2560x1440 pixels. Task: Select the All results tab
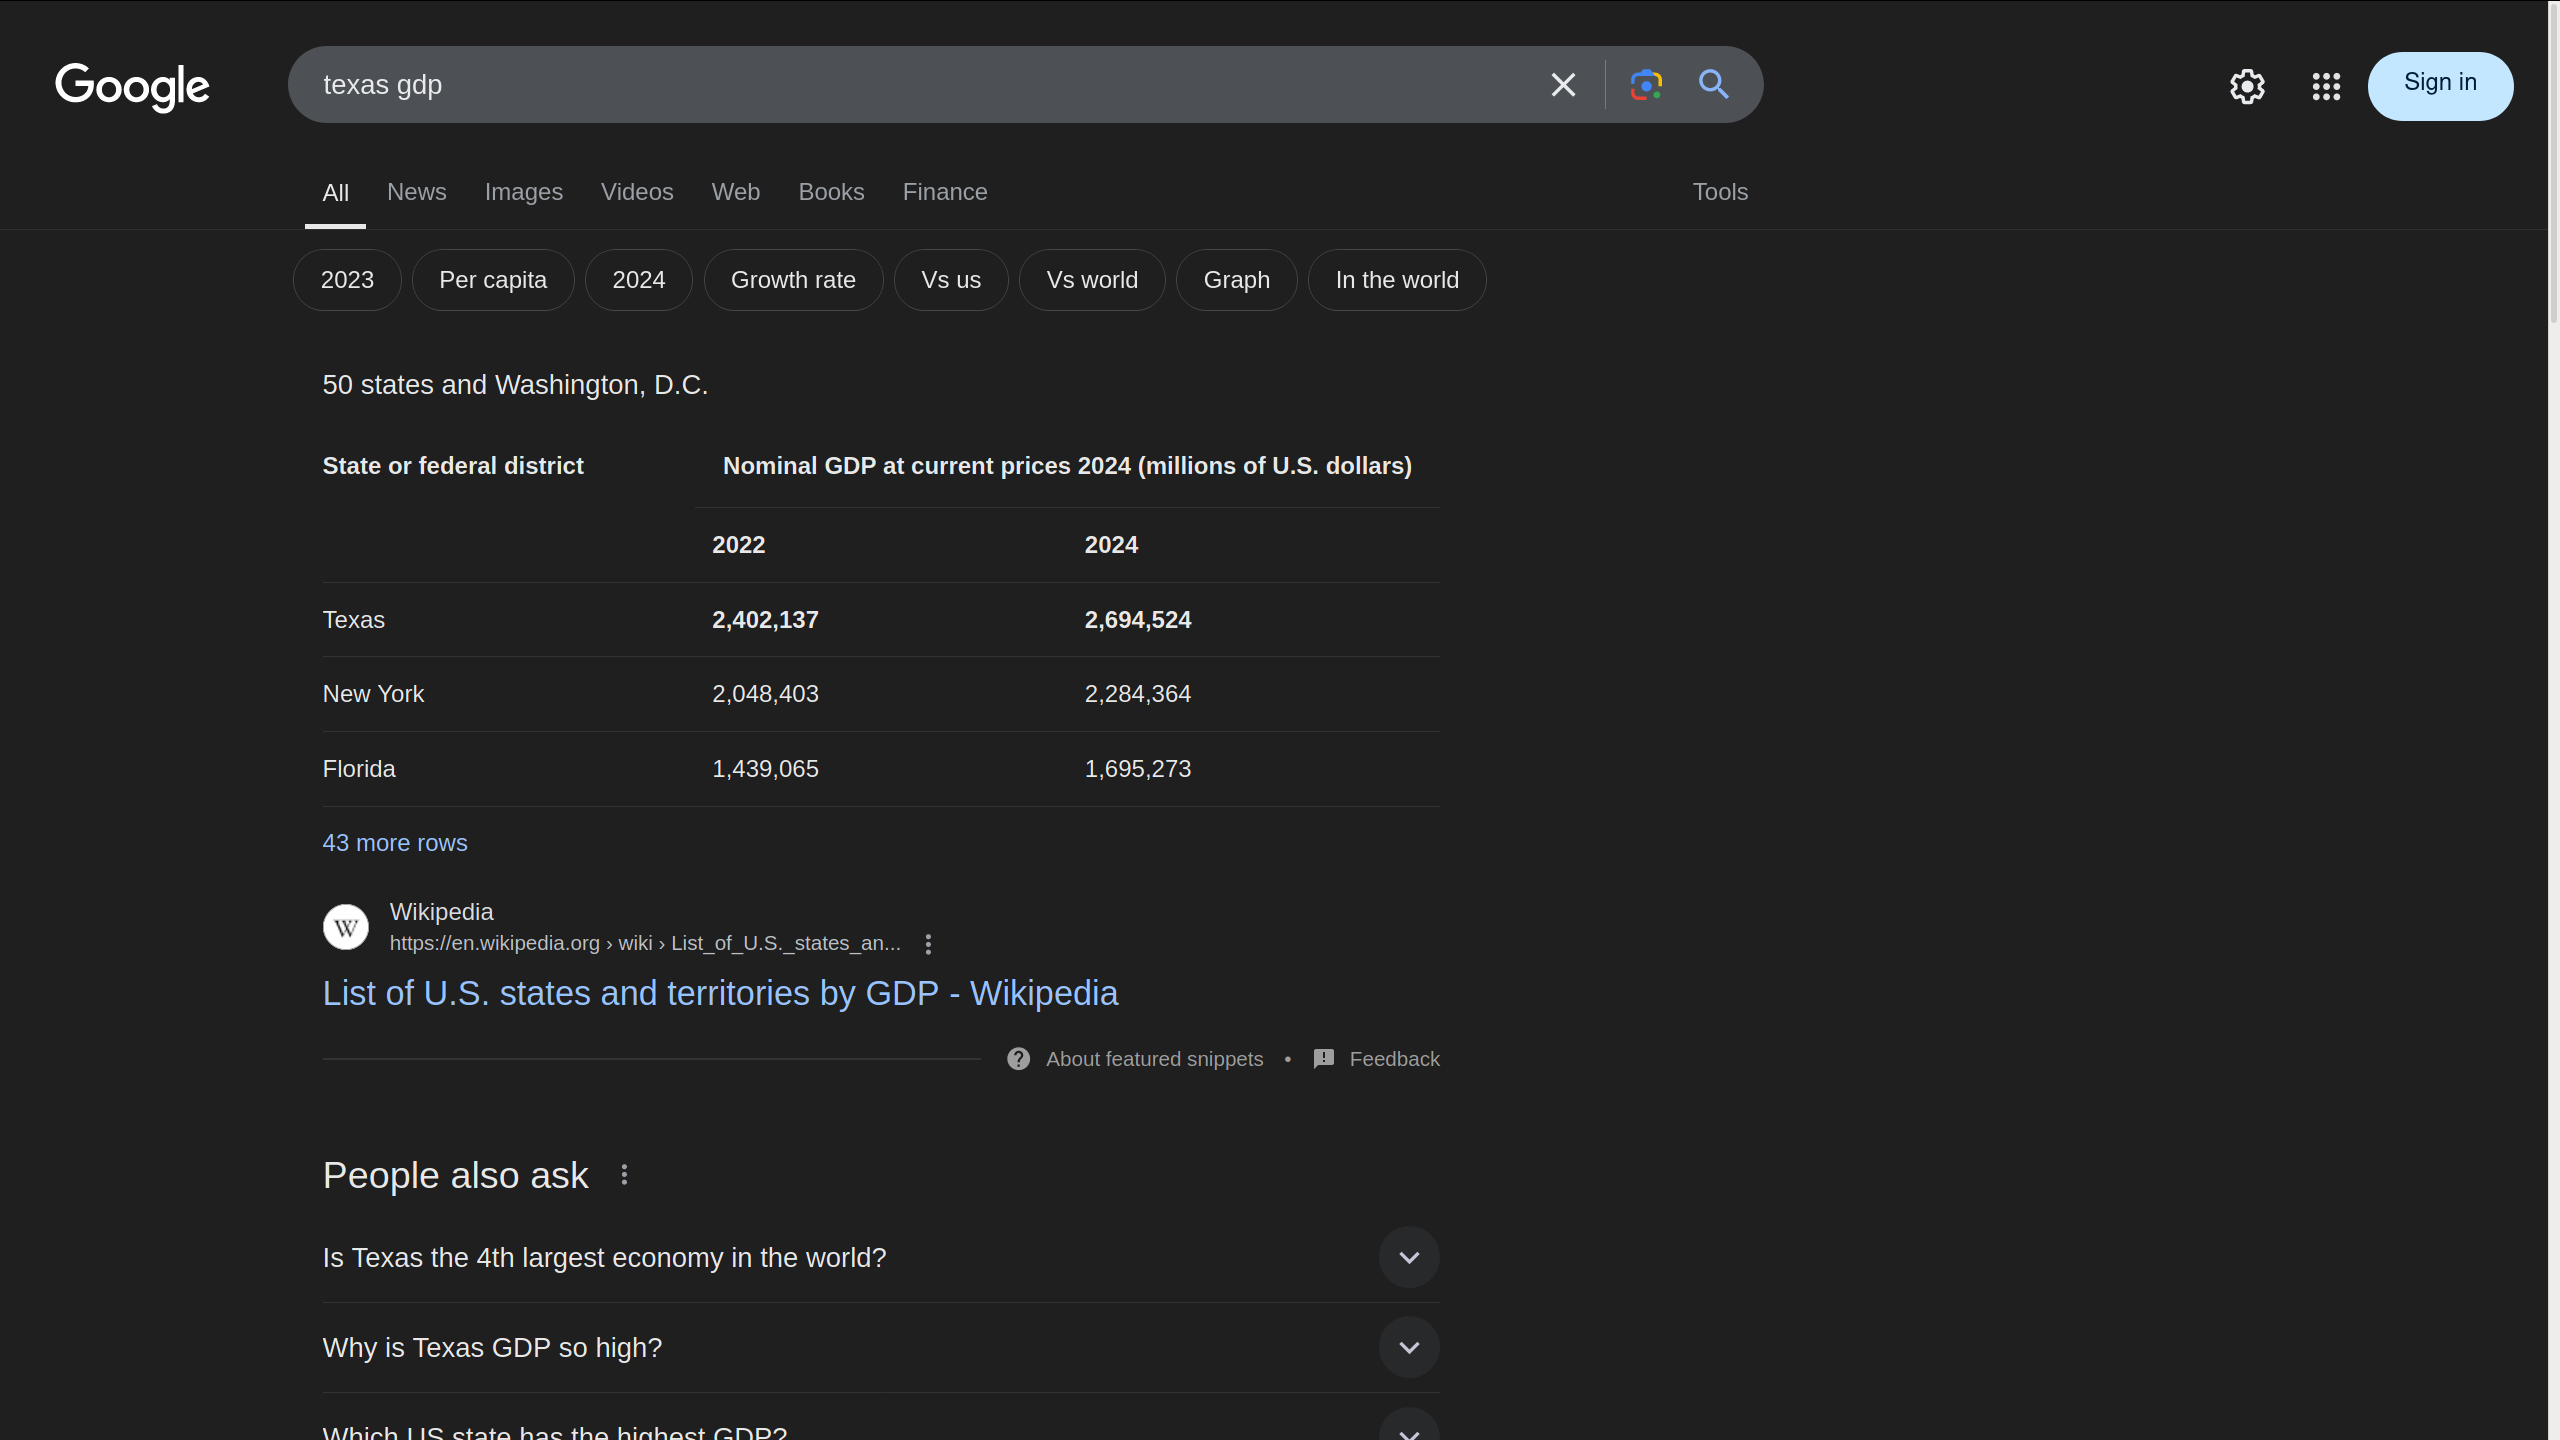pos(335,193)
